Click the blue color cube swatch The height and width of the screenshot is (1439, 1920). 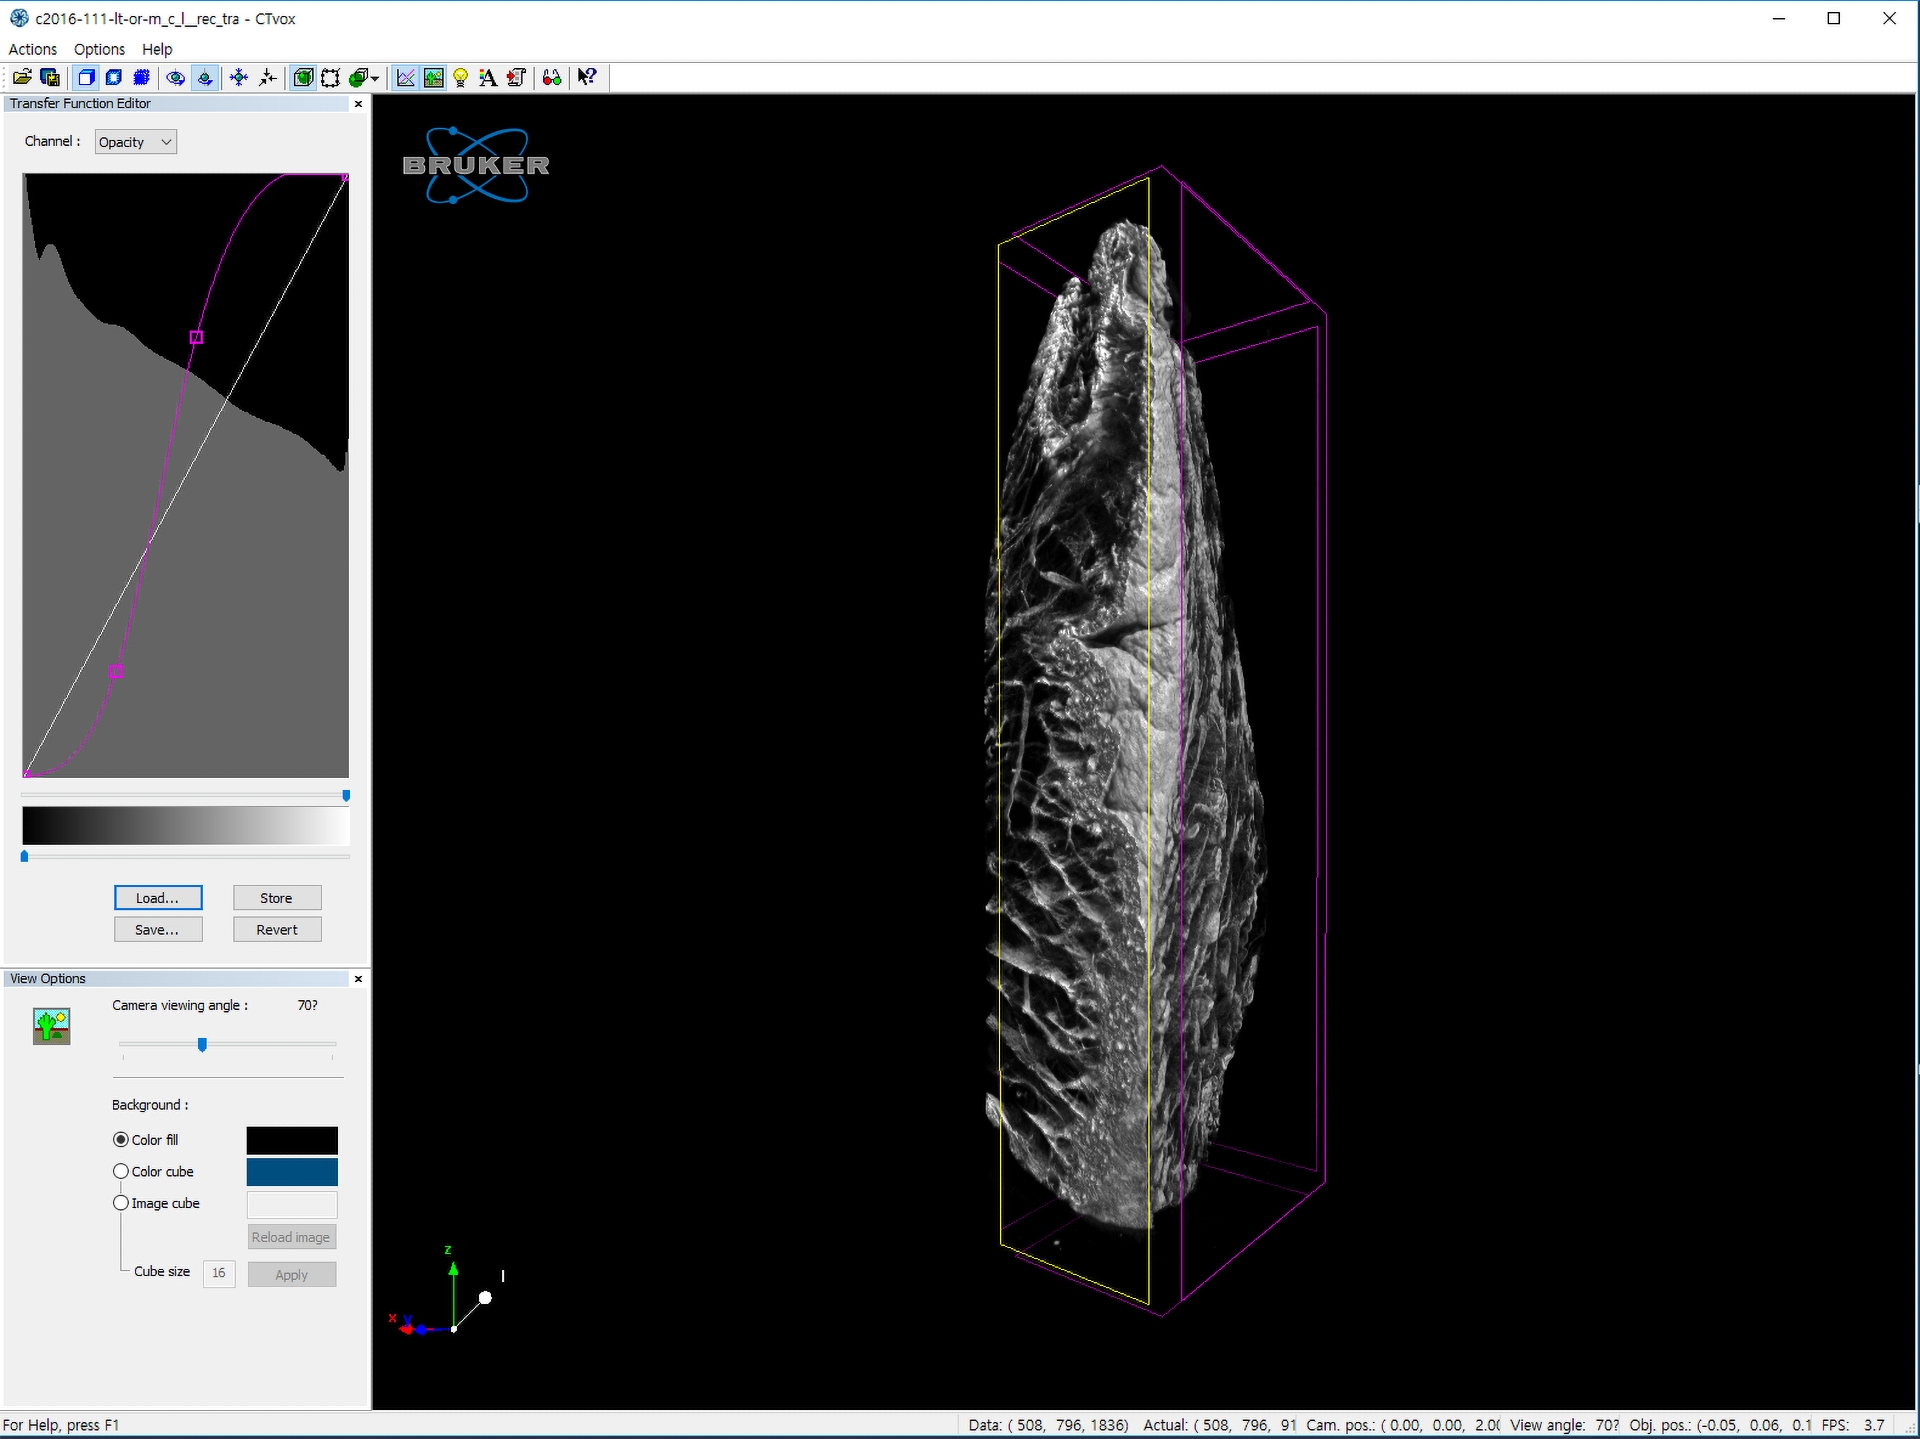[292, 1172]
